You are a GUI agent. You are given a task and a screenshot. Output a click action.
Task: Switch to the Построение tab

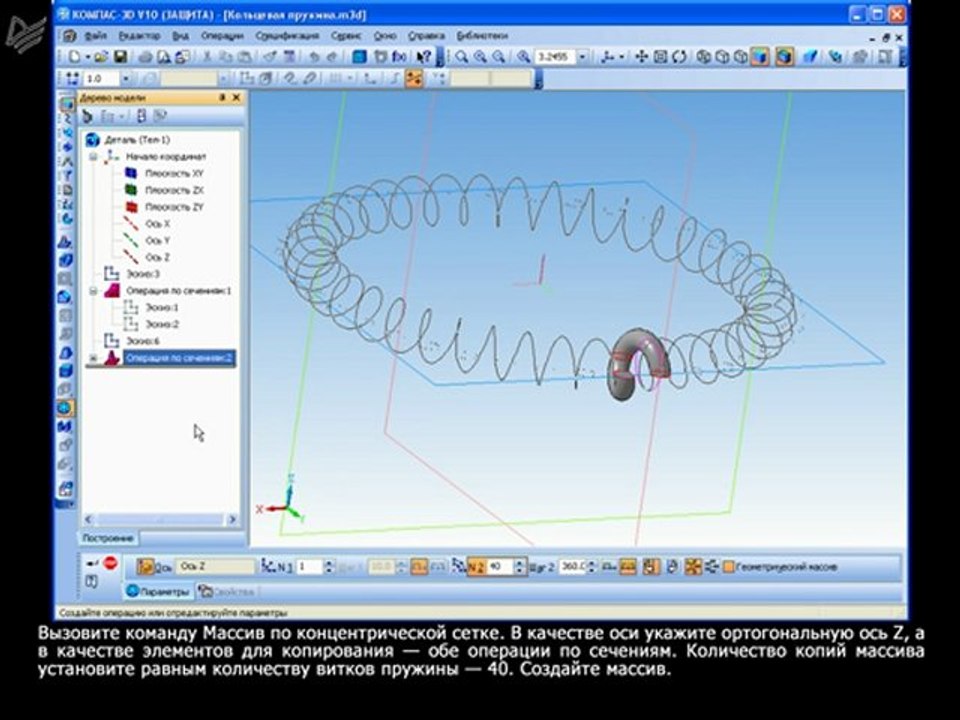(108, 538)
